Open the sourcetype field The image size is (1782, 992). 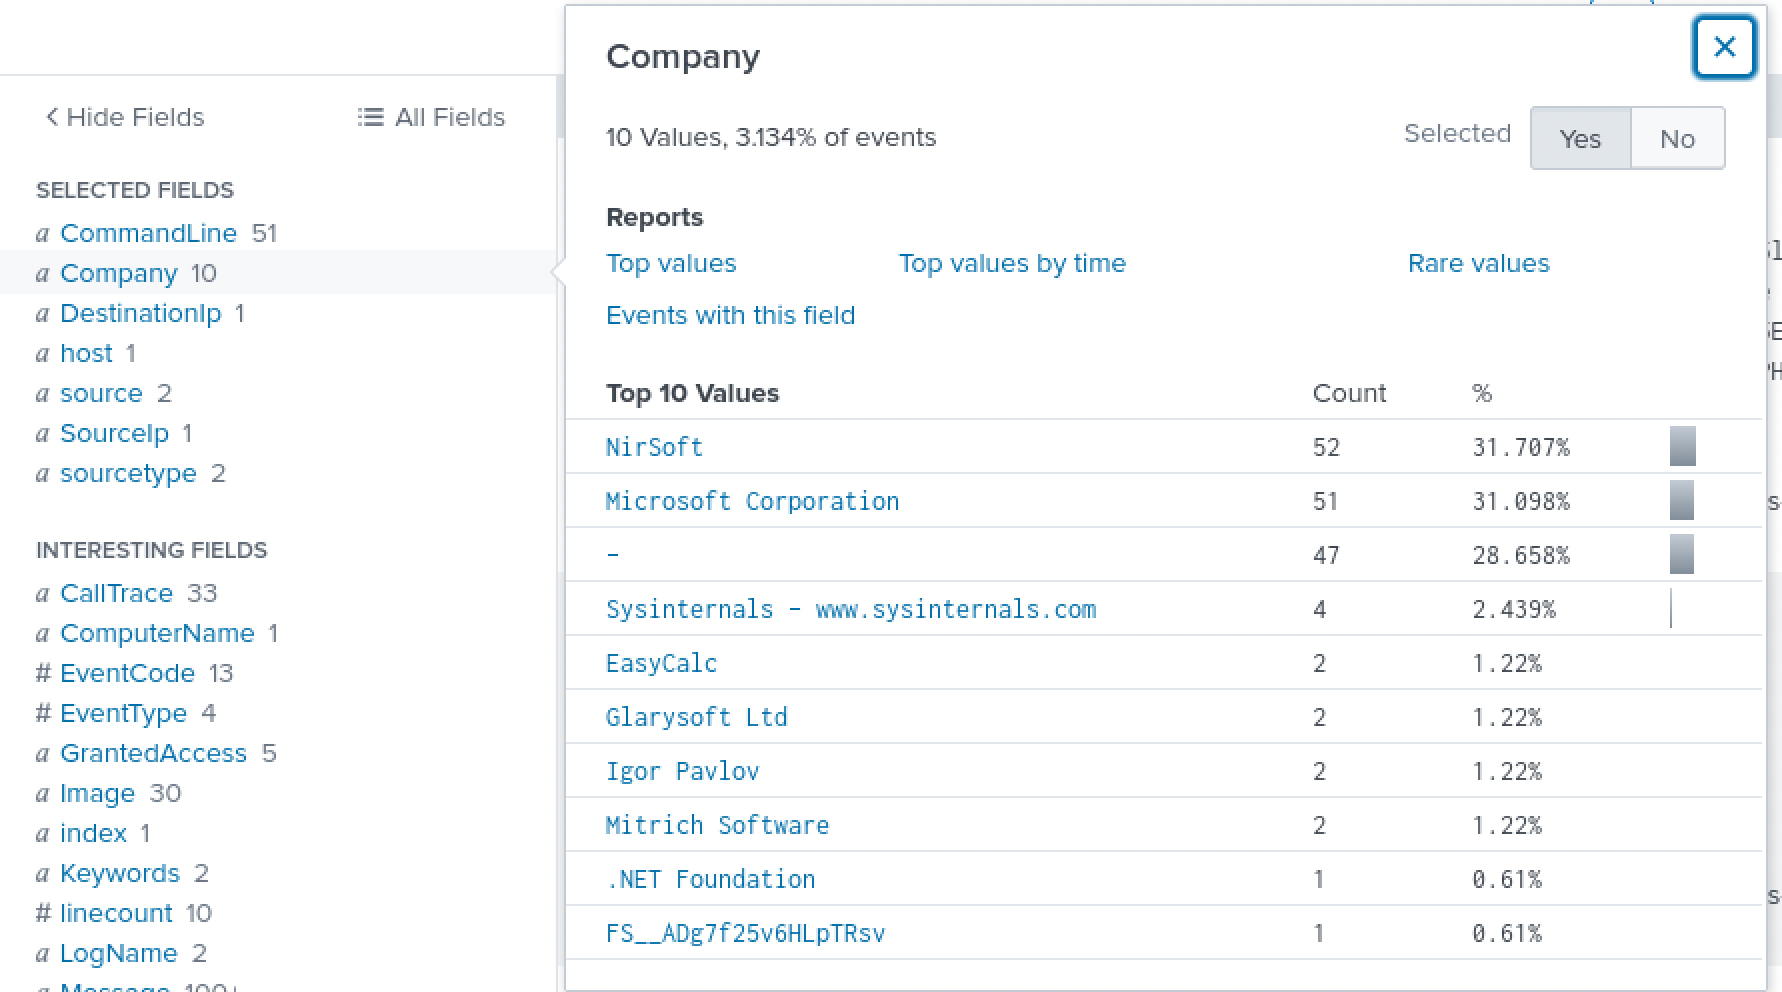[128, 473]
